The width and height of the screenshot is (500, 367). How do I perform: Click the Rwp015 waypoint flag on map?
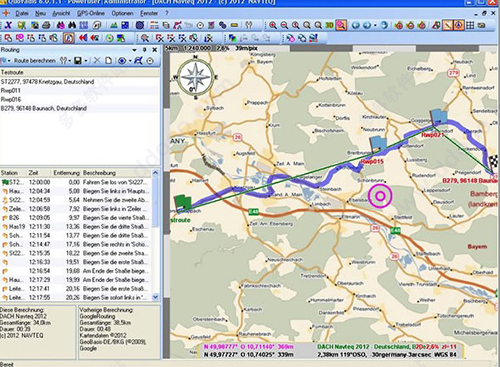[x=379, y=144]
